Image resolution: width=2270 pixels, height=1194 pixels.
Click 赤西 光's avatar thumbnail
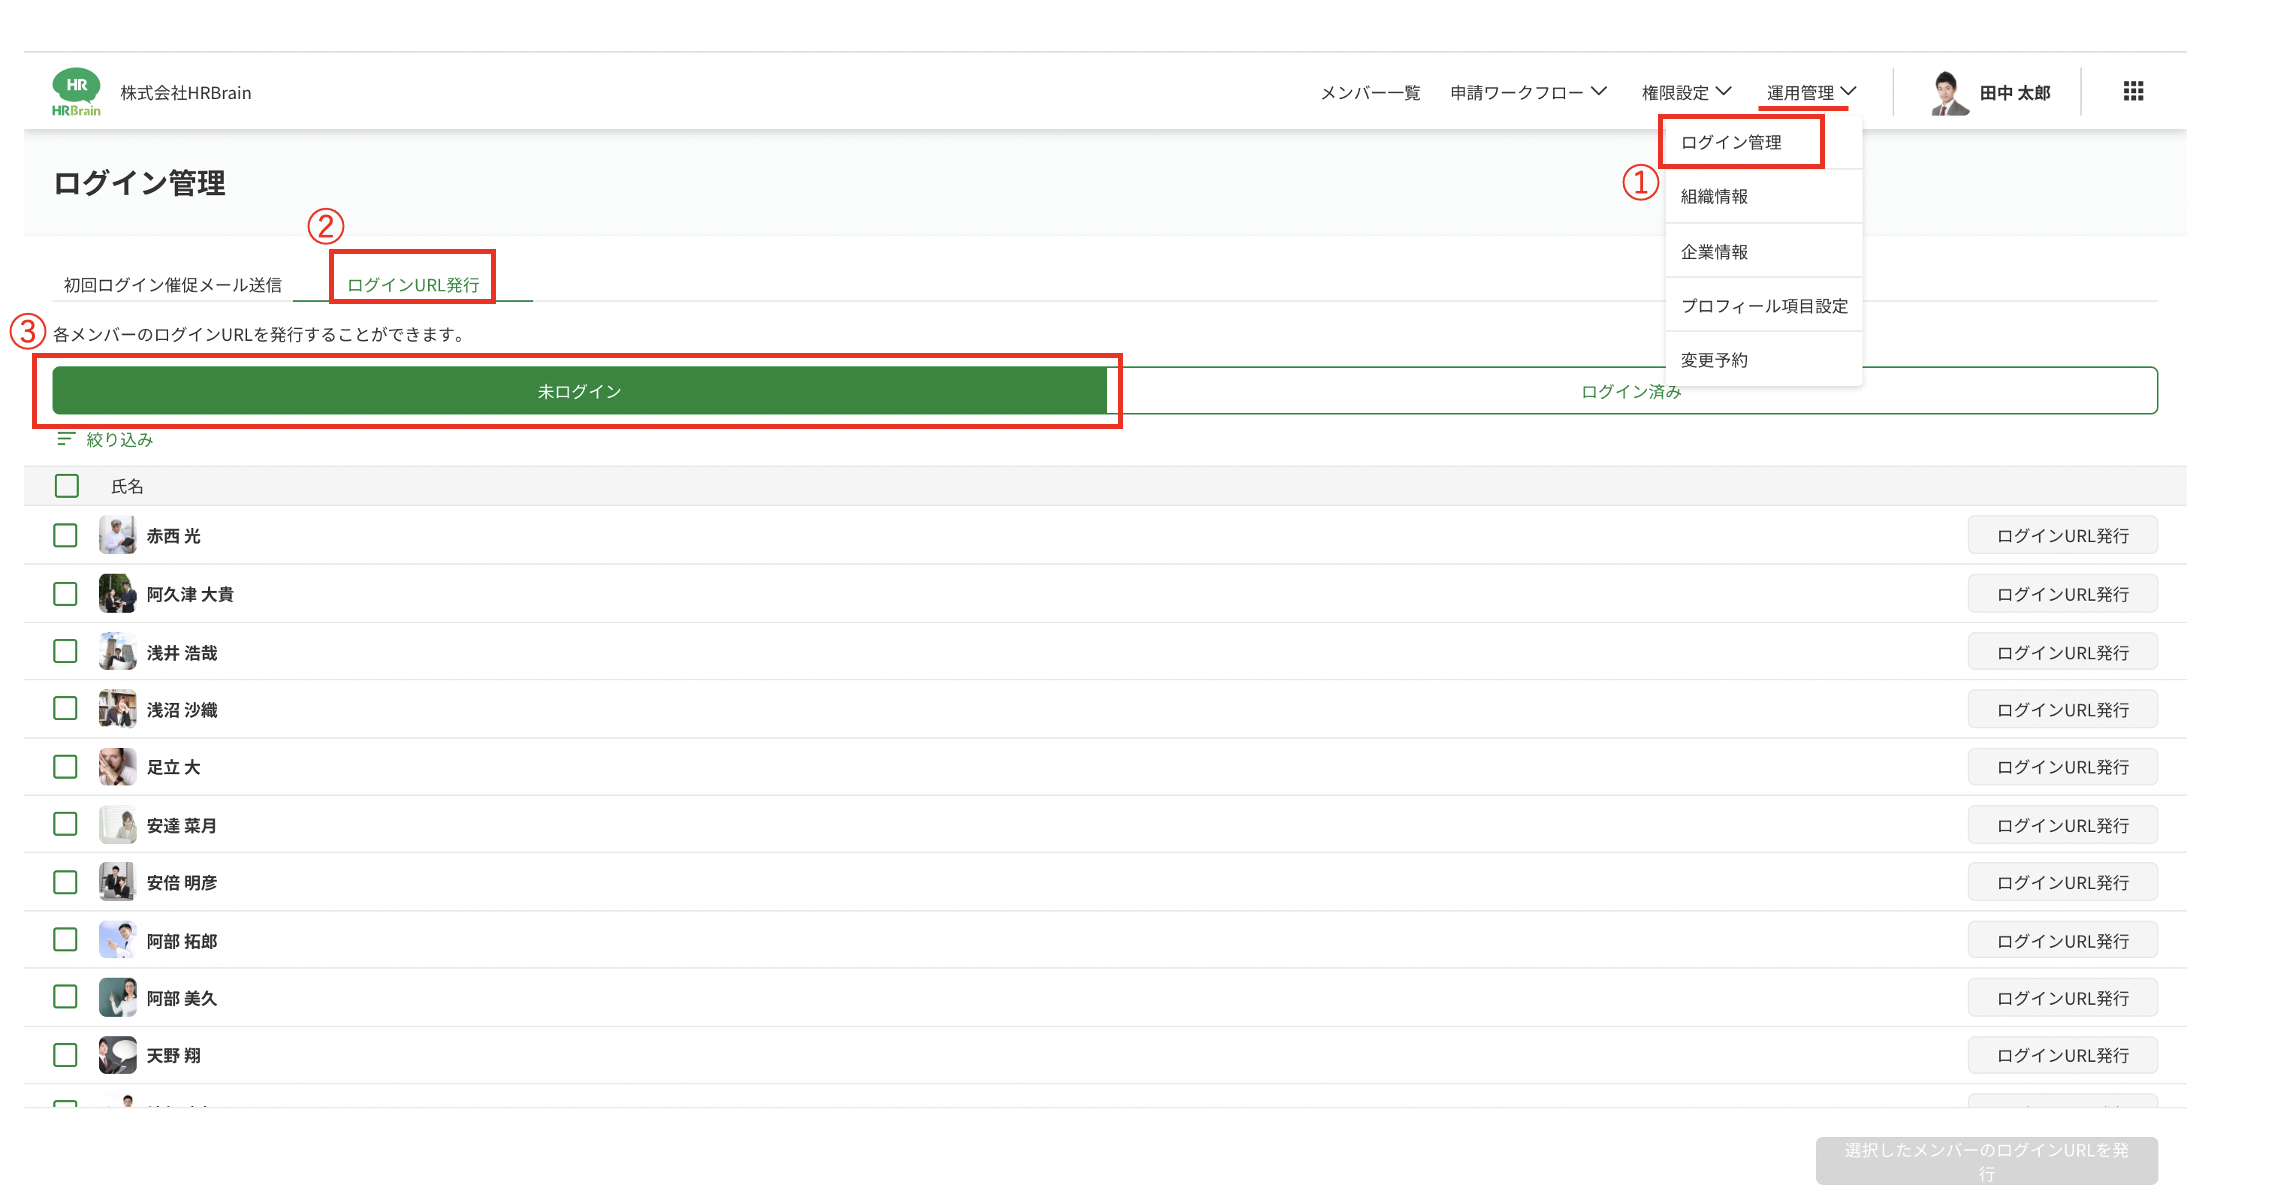117,536
